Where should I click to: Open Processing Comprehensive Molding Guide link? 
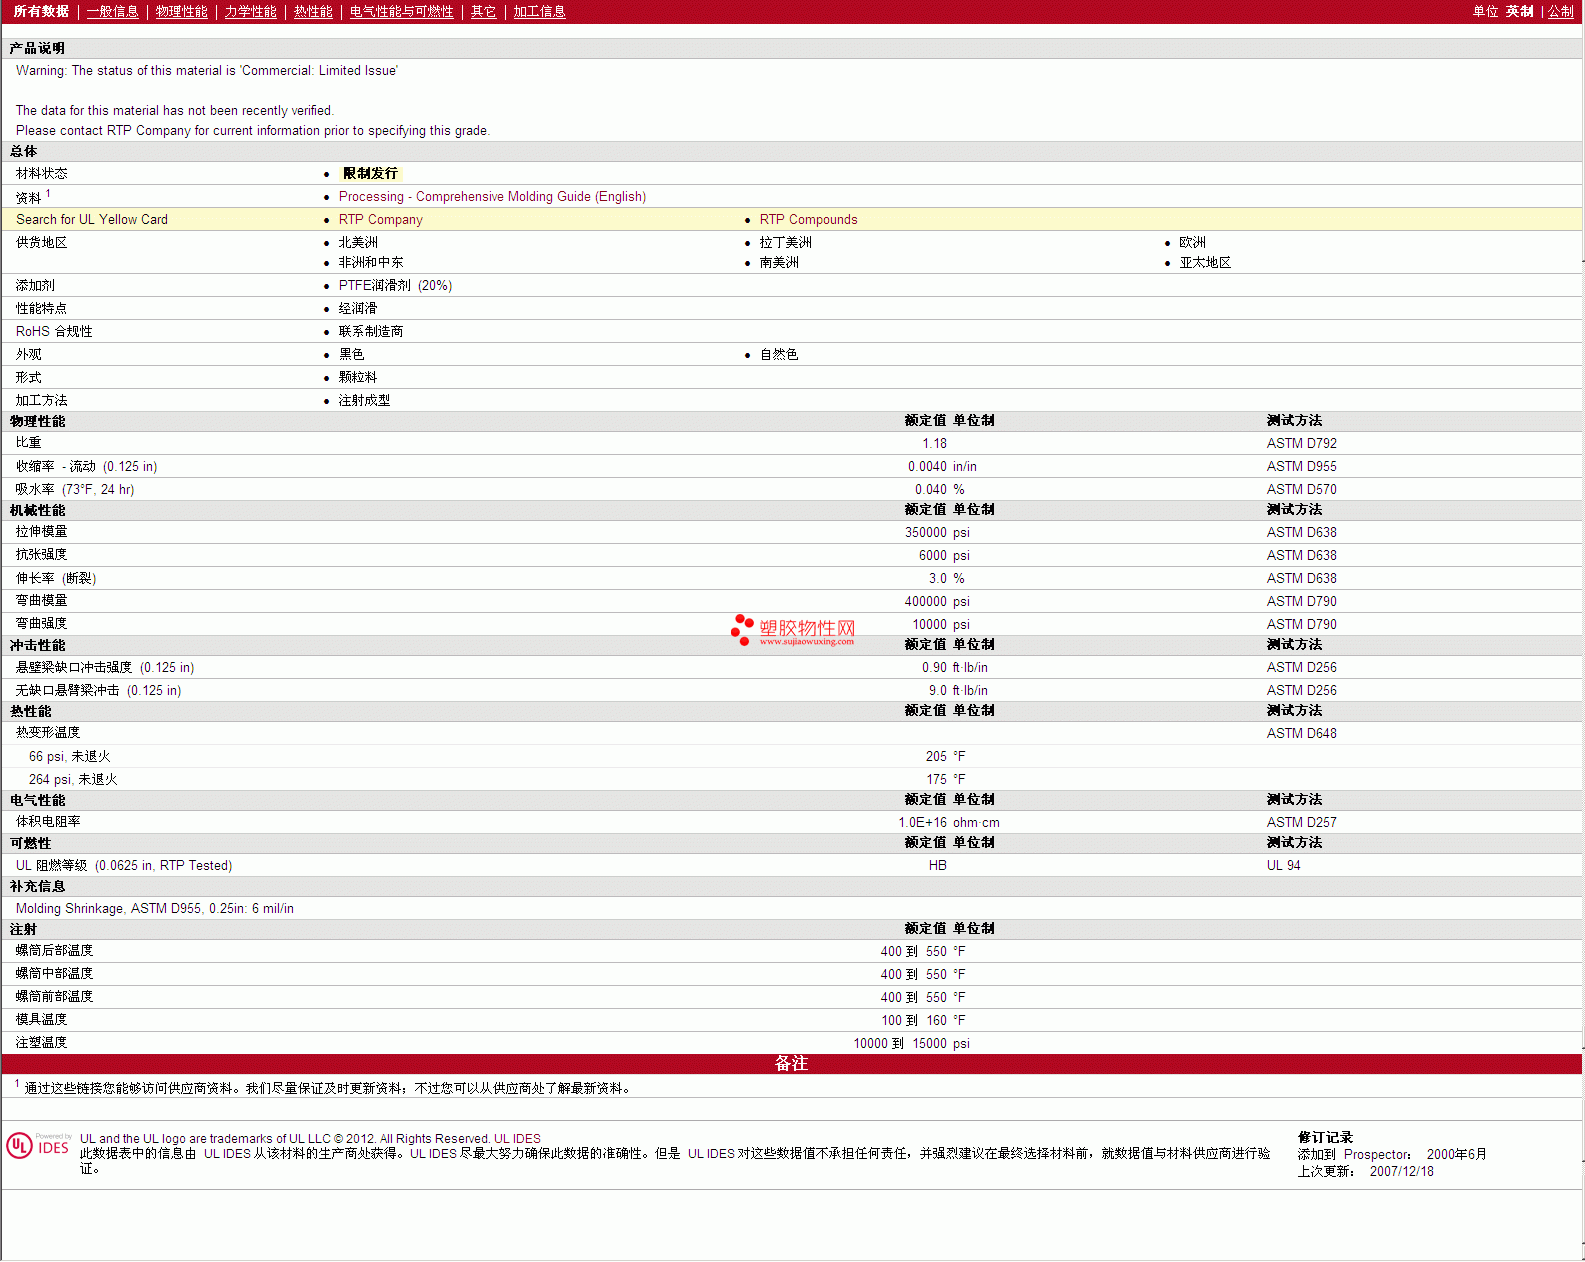tap(492, 197)
